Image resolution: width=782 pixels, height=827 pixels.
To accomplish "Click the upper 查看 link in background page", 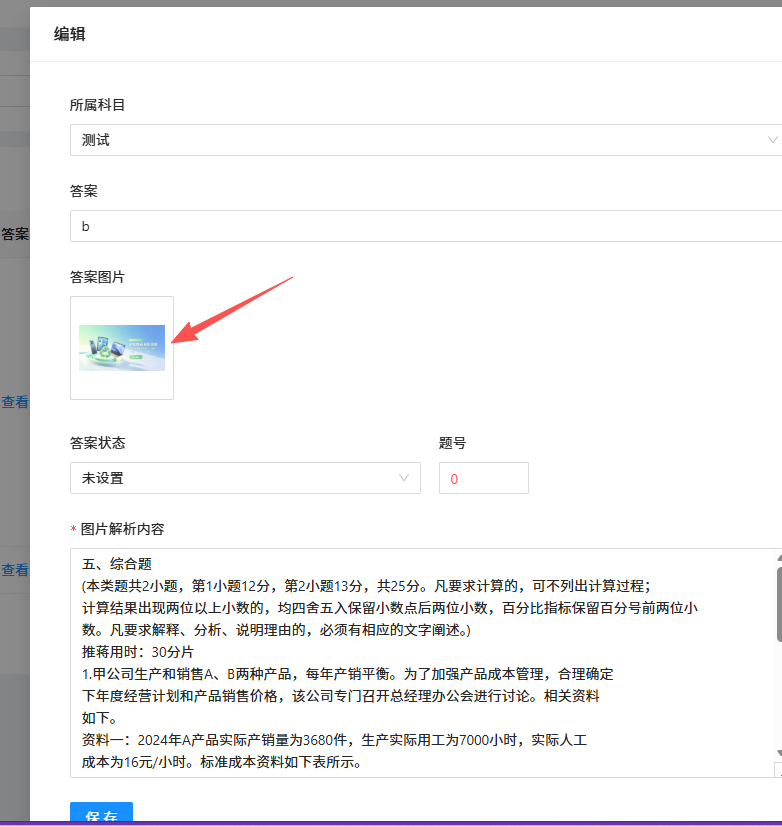I will tap(15, 402).
